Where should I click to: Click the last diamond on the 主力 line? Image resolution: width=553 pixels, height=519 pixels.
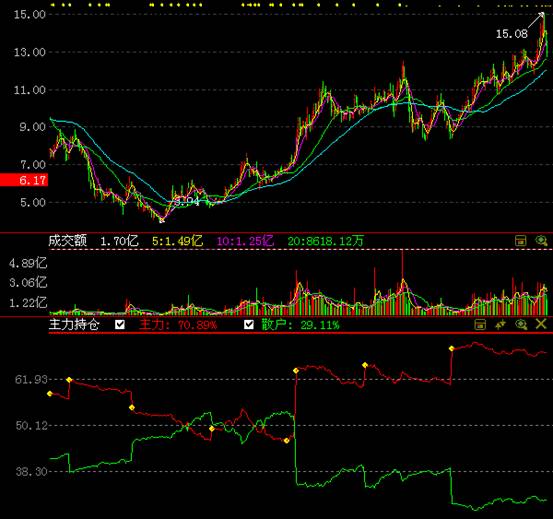point(451,349)
